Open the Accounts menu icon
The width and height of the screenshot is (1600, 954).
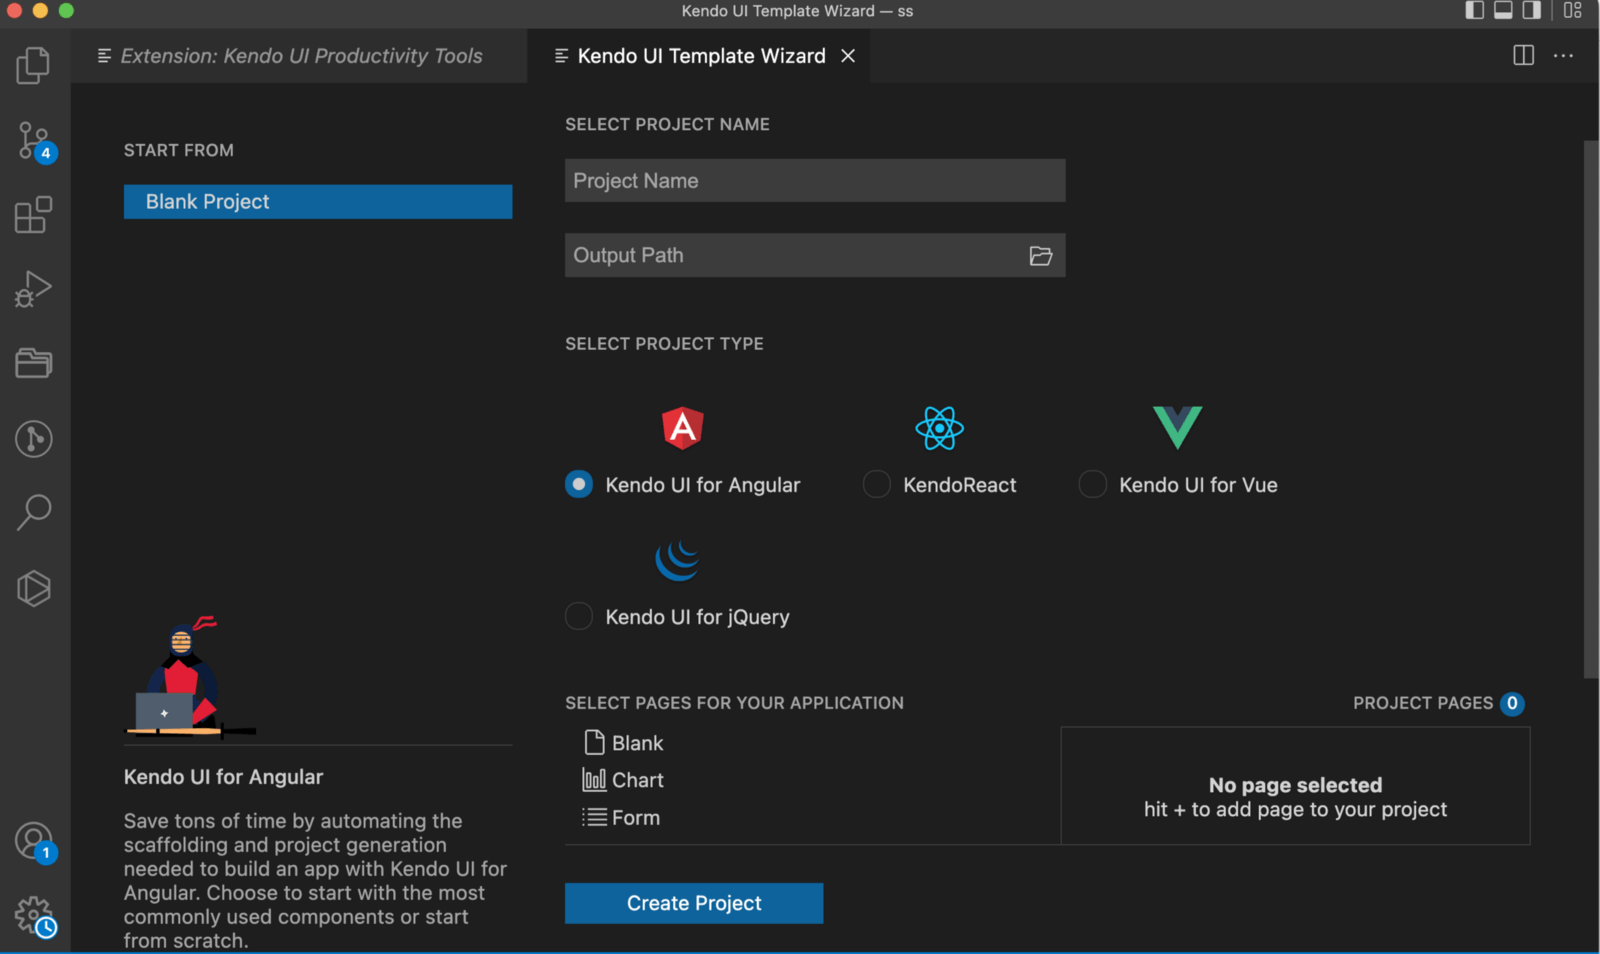35,842
